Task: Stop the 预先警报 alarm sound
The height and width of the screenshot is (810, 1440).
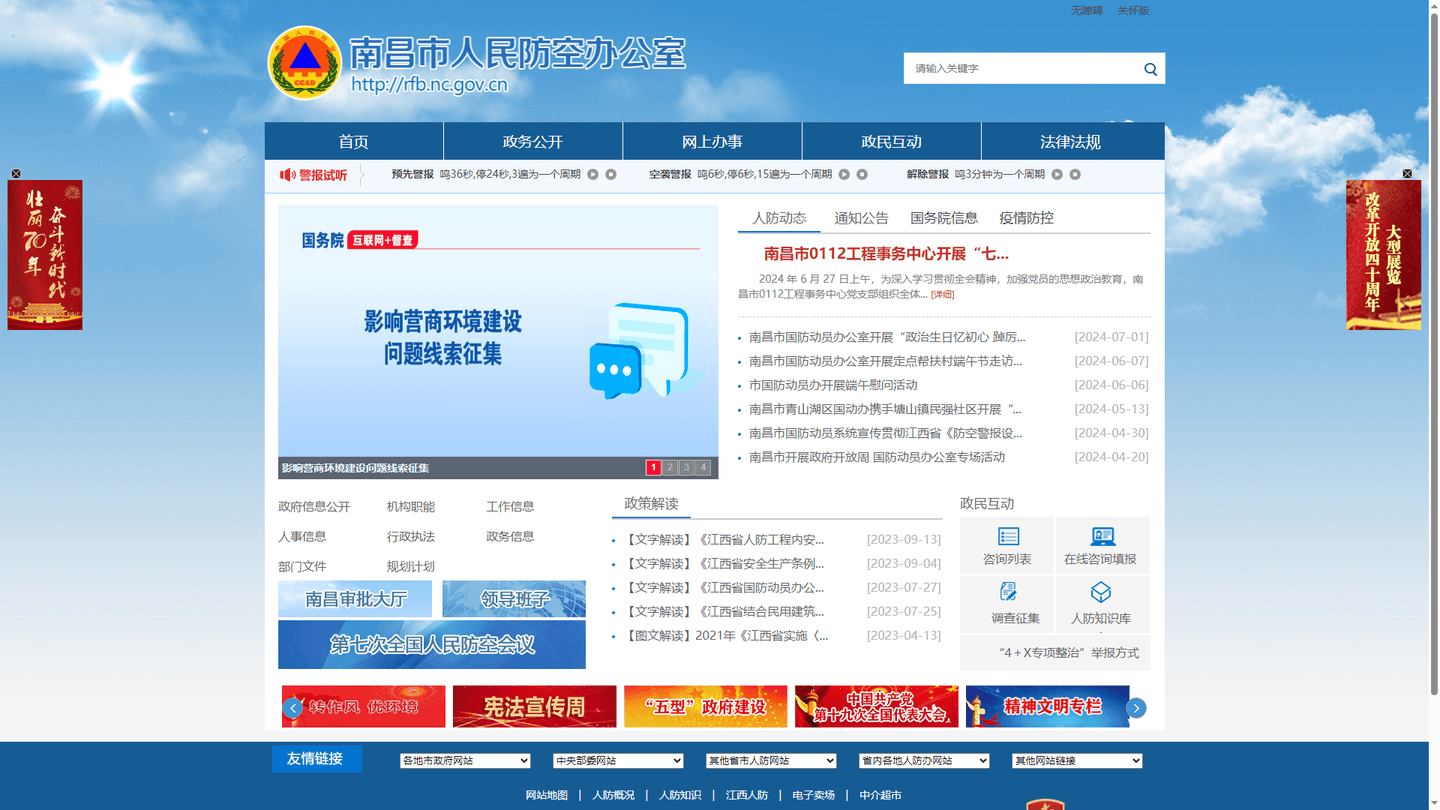Action: pos(611,174)
